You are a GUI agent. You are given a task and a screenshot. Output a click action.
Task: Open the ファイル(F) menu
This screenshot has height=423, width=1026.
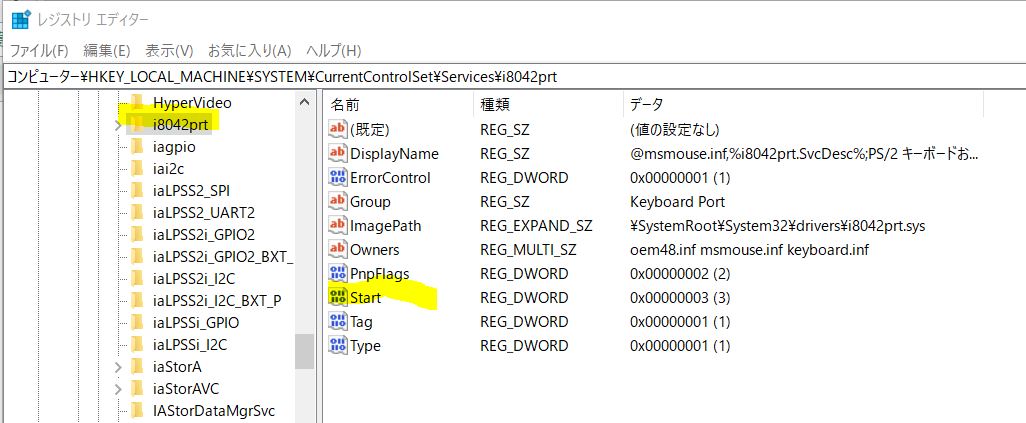[x=39, y=50]
